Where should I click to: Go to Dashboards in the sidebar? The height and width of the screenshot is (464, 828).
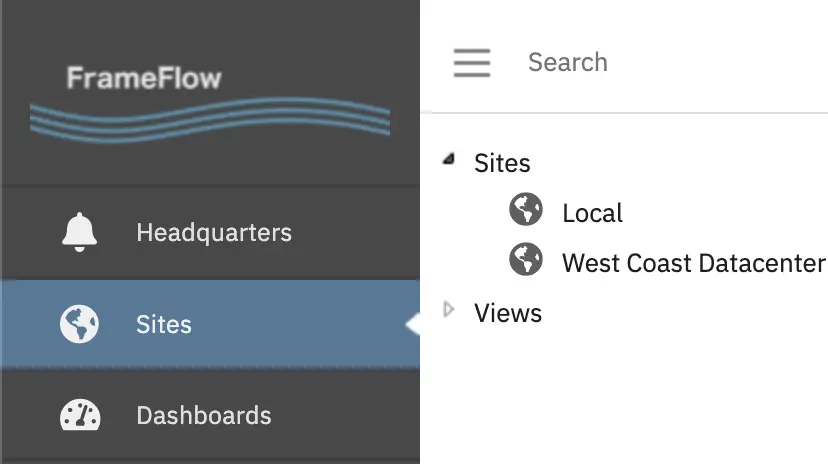[210, 415]
